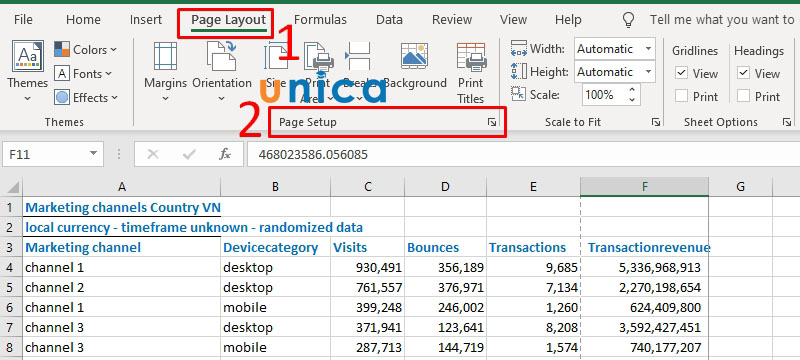
Task: Click cell with value 8,208
Action: 533,327
